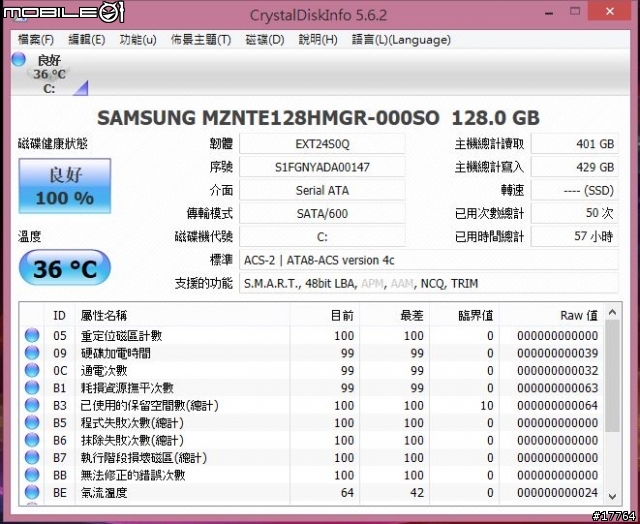Image resolution: width=640 pixels, height=524 pixels.
Task: Click the status icon for attribute 05
Action: tap(32, 335)
